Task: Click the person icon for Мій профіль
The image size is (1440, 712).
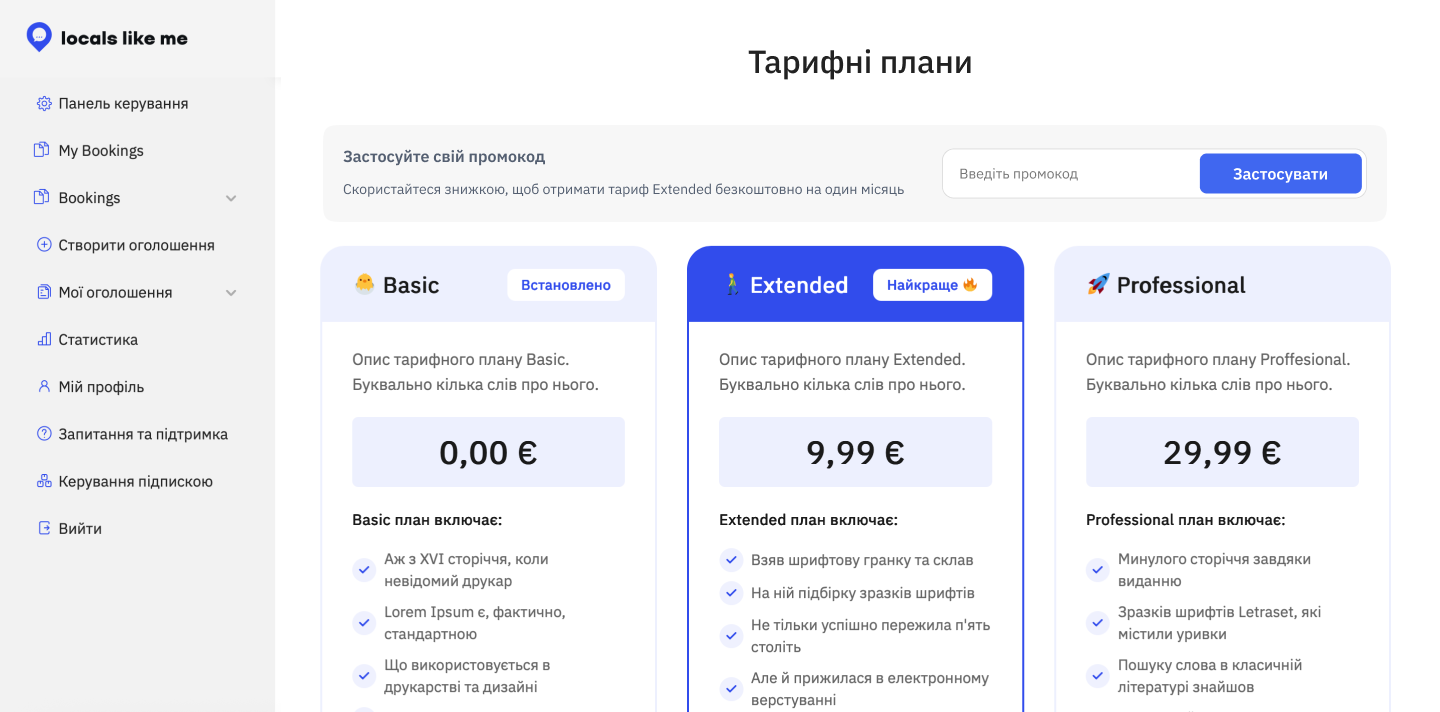Action: [x=43, y=386]
